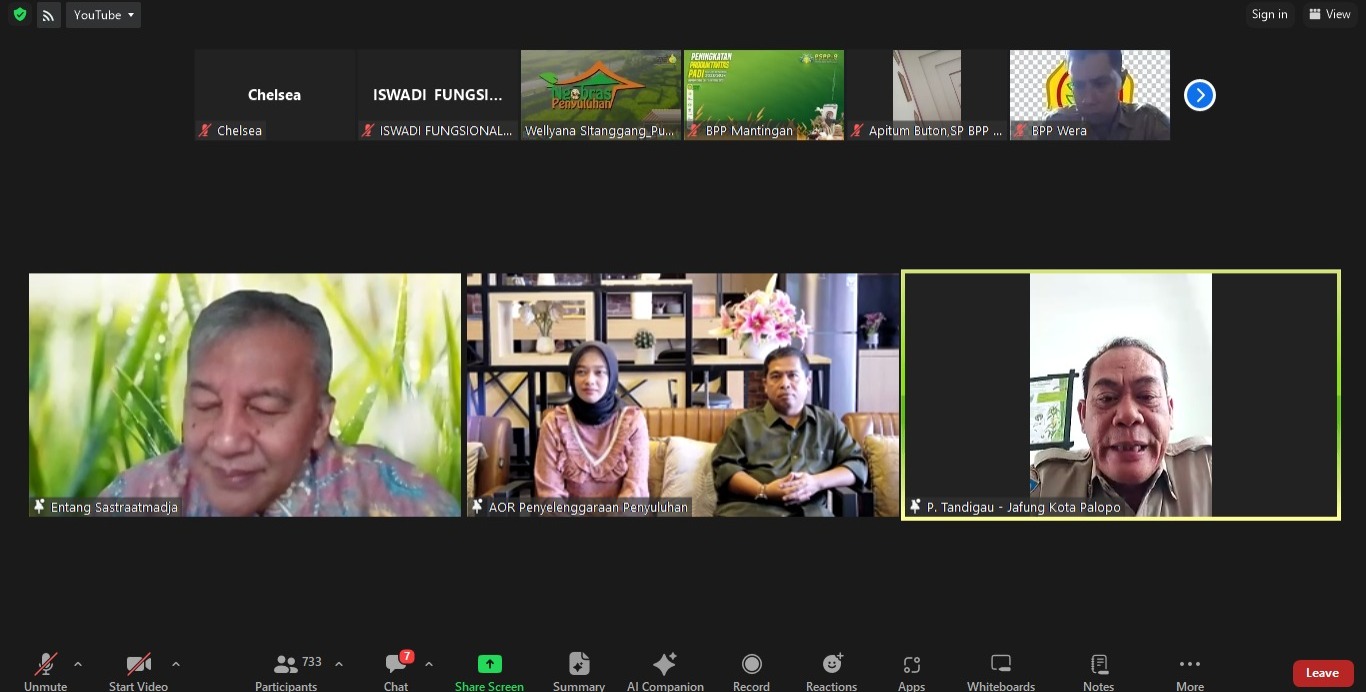Expand the audio options chevron
This screenshot has height=692, width=1366.
point(77,663)
